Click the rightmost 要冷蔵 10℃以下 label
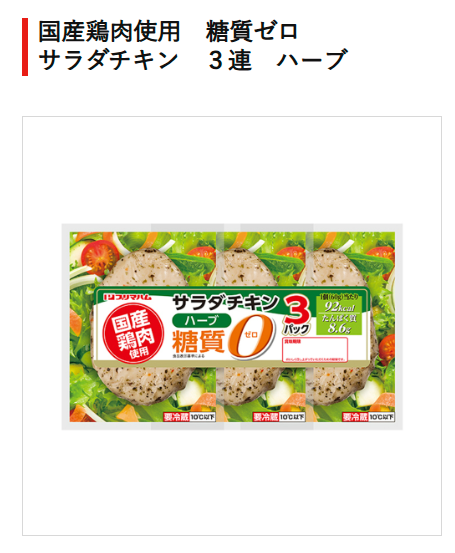This screenshot has width=455, height=553. (x=368, y=417)
